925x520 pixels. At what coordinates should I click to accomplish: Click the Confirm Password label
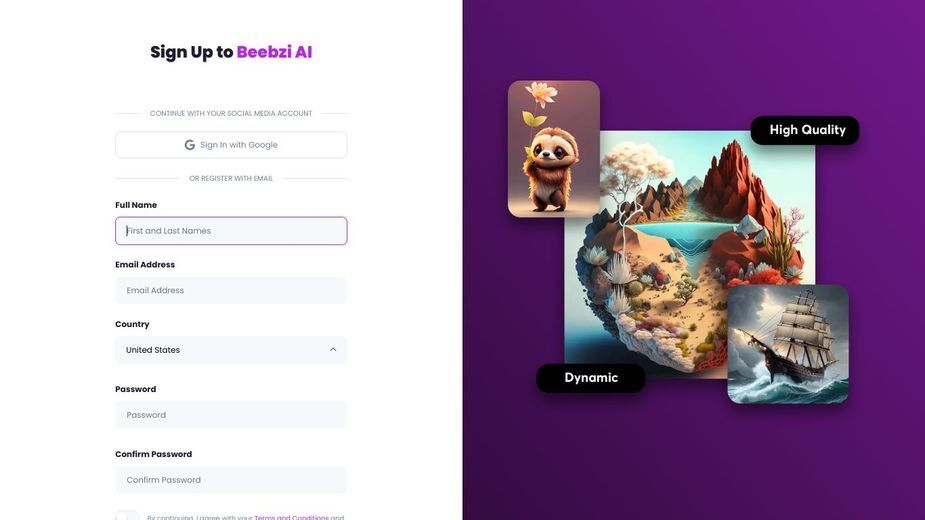pos(153,454)
